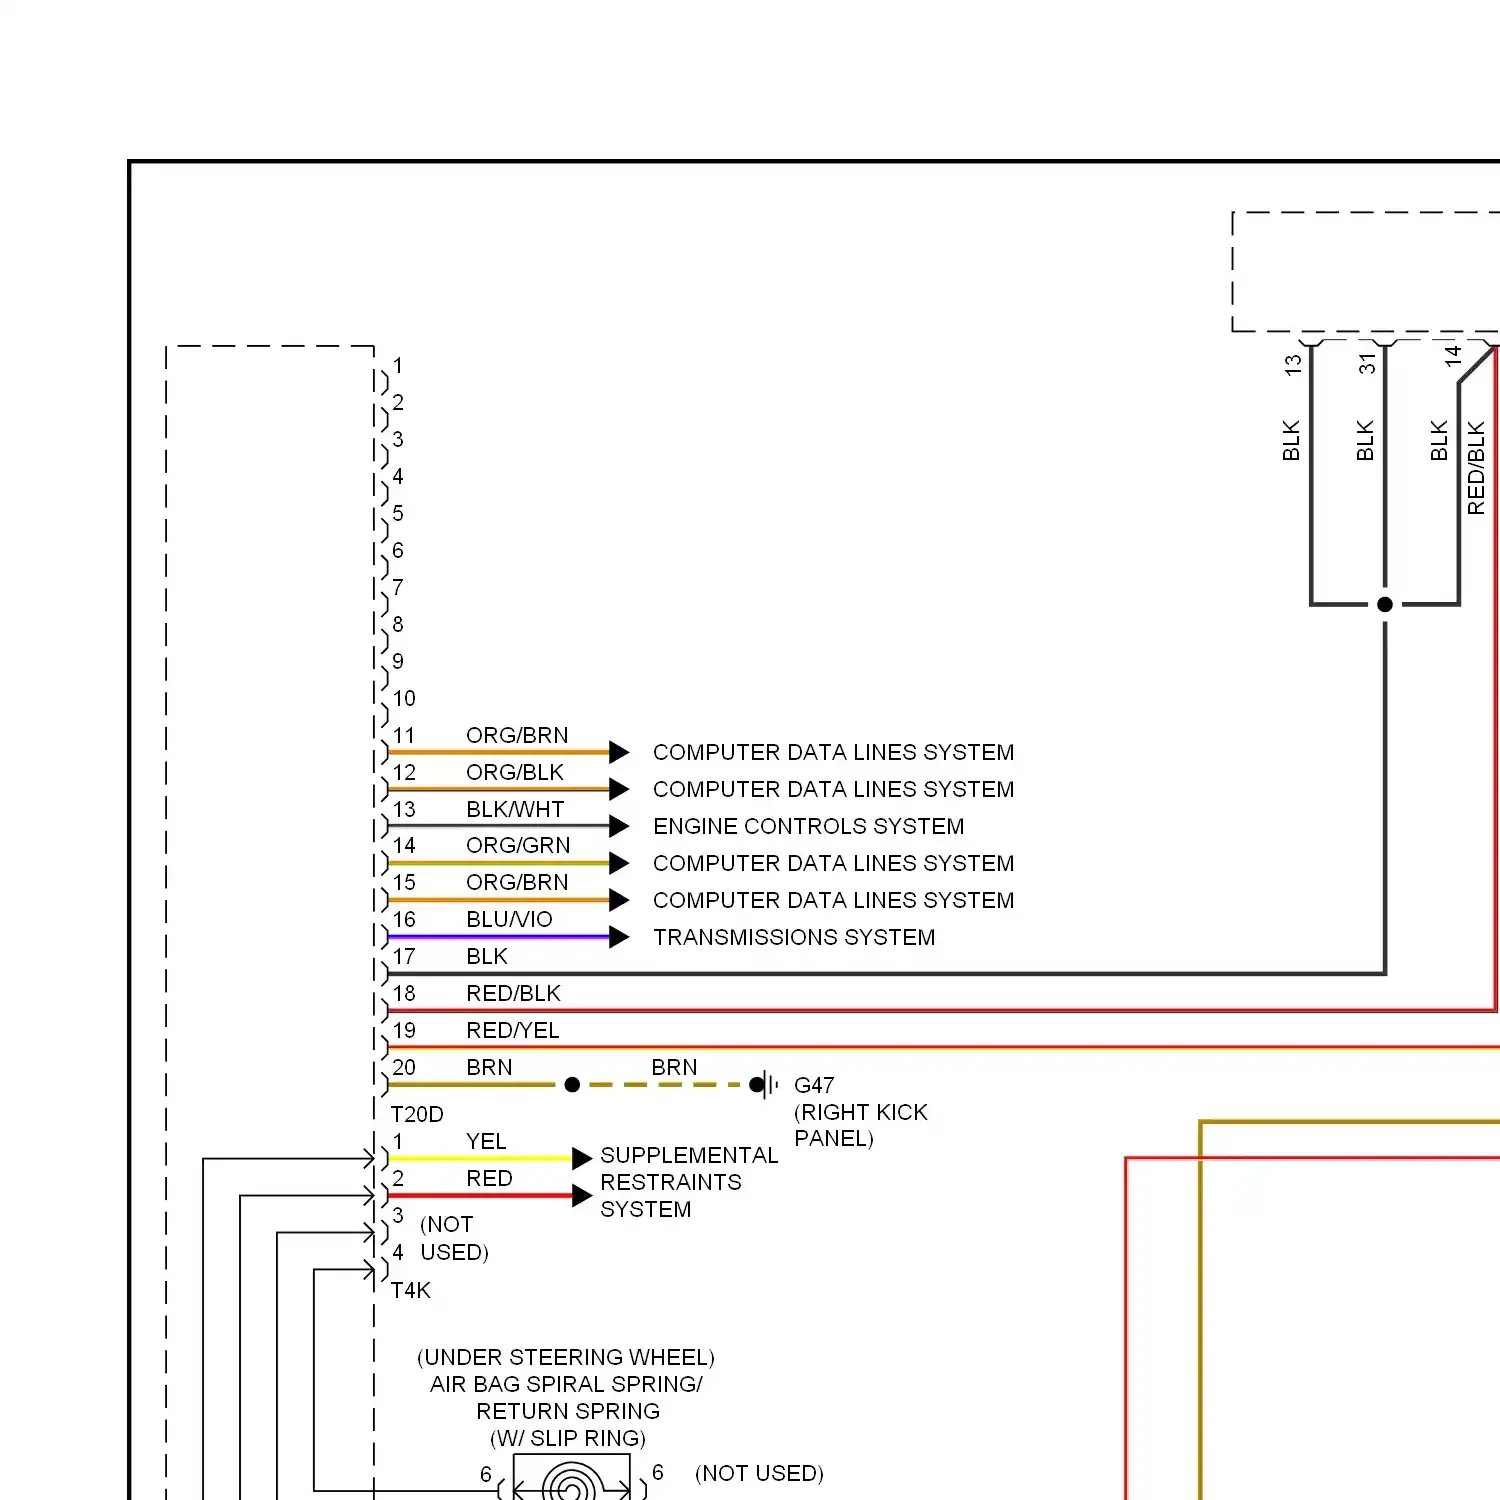Select SUPPLEMENTAL RESTRAINTS SYSTEM text
Screen dimensions: 1500x1500
pos(689,1182)
